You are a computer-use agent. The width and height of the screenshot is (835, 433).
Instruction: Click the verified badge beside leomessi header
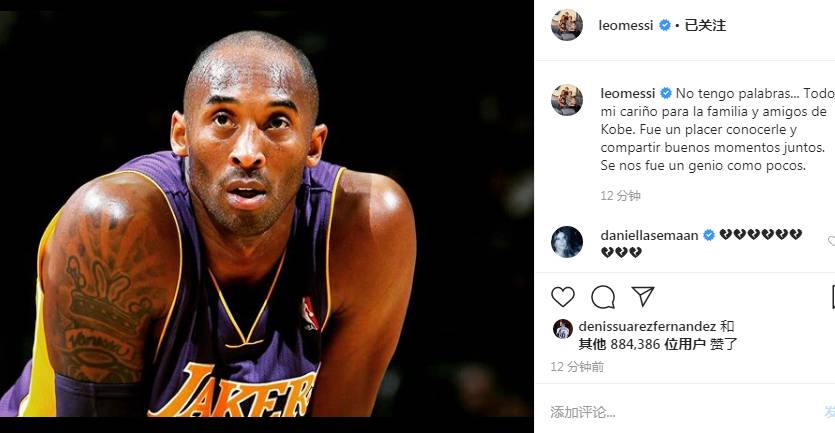pos(665,25)
